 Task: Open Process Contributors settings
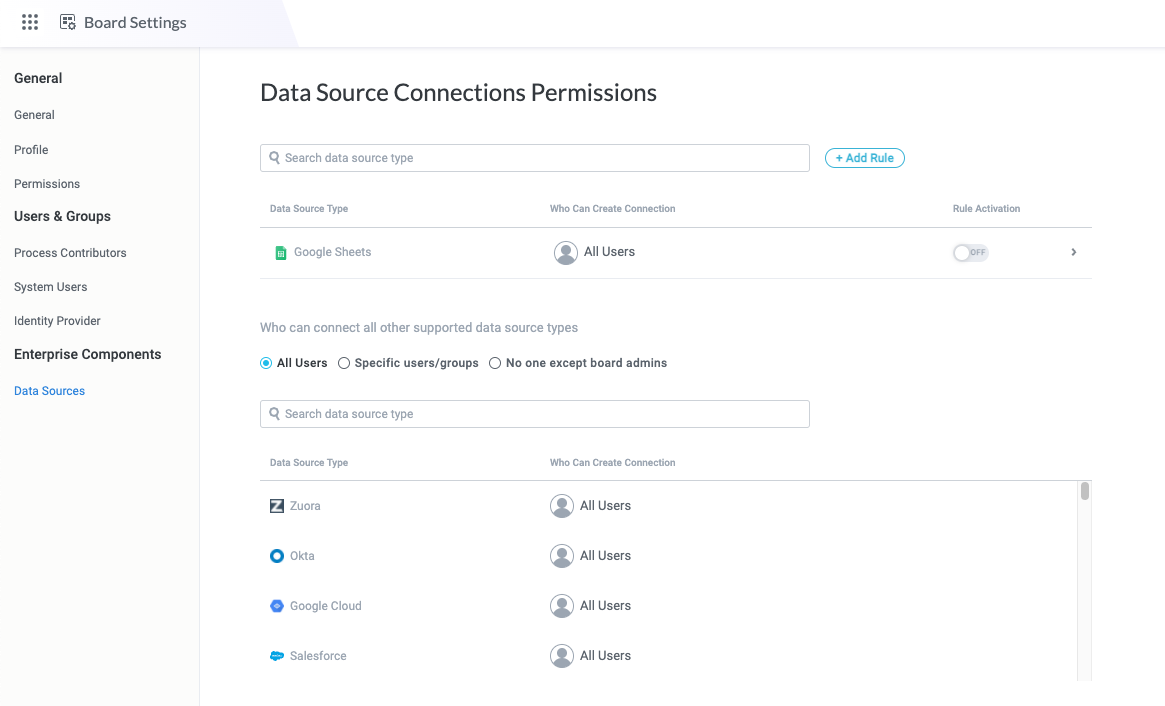[x=70, y=252]
